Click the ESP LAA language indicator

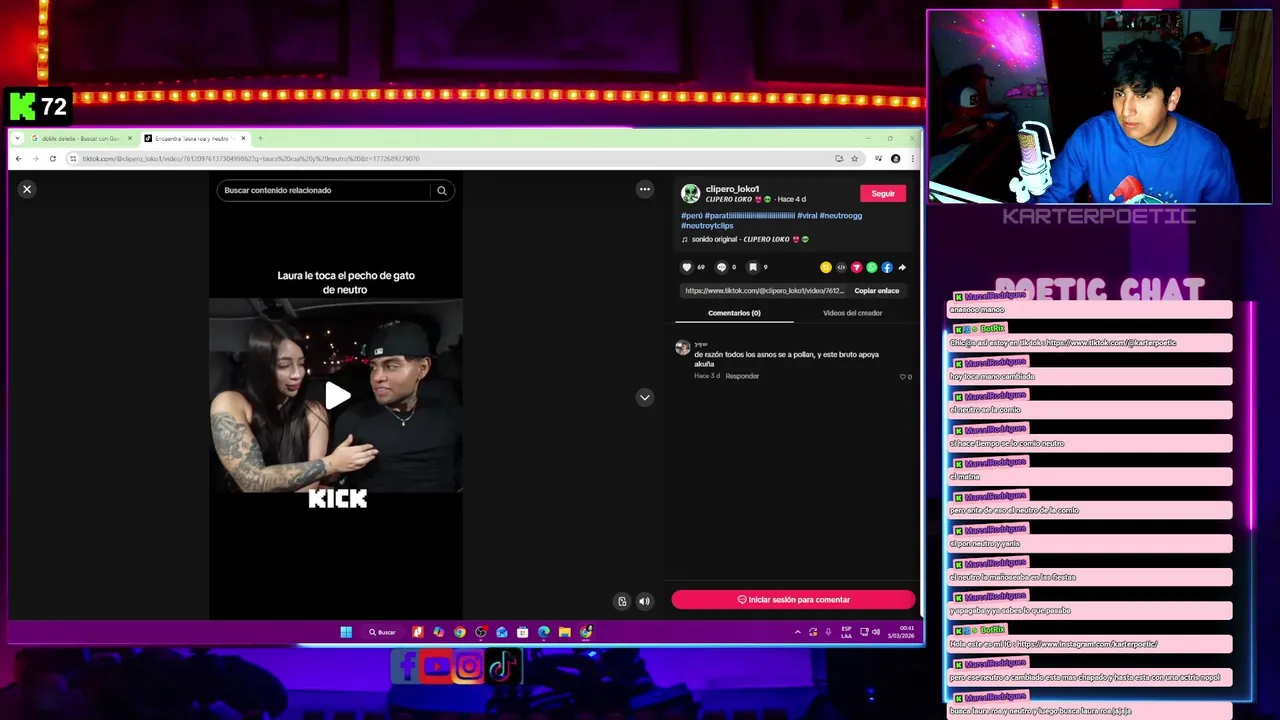click(846, 632)
